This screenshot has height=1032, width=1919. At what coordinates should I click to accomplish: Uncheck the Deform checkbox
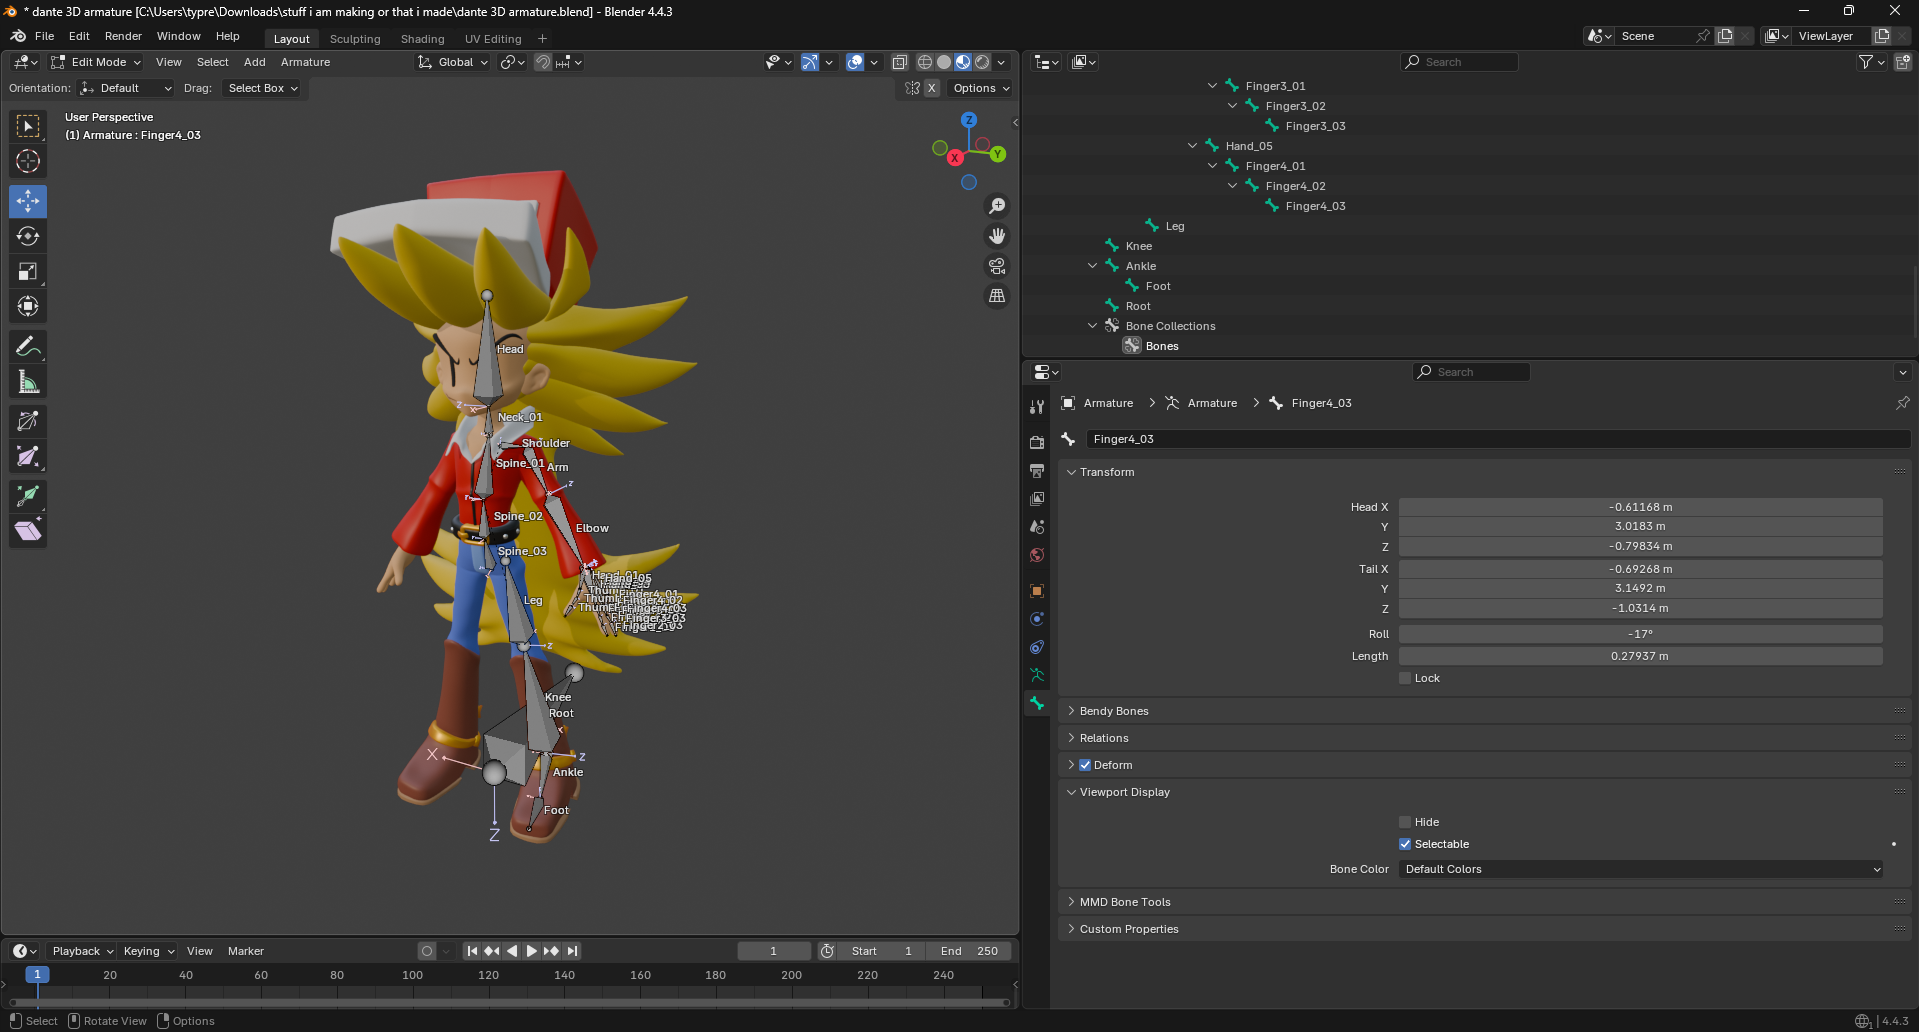(1085, 765)
